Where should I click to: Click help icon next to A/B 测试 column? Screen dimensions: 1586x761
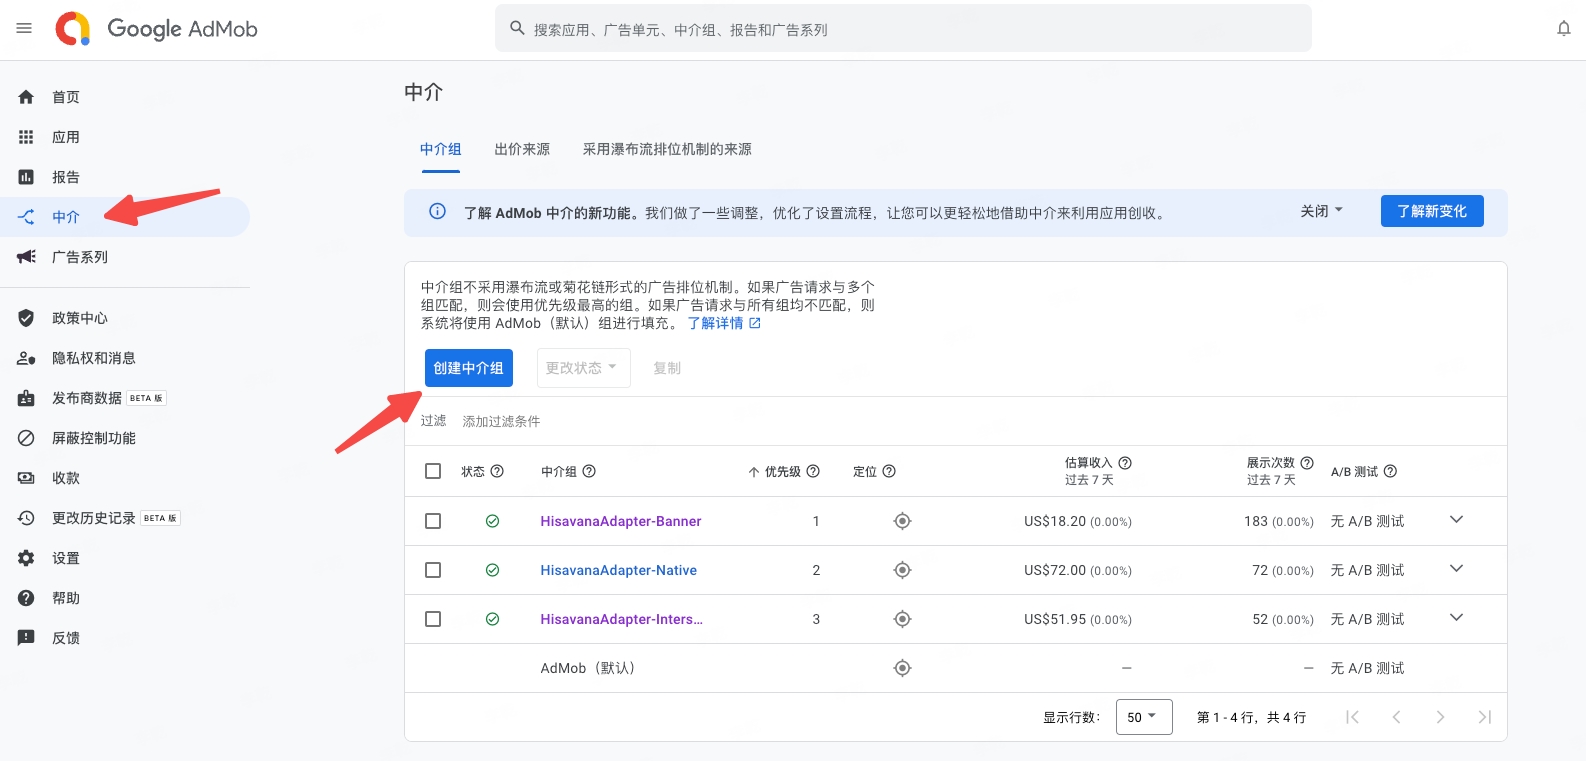click(x=1390, y=471)
